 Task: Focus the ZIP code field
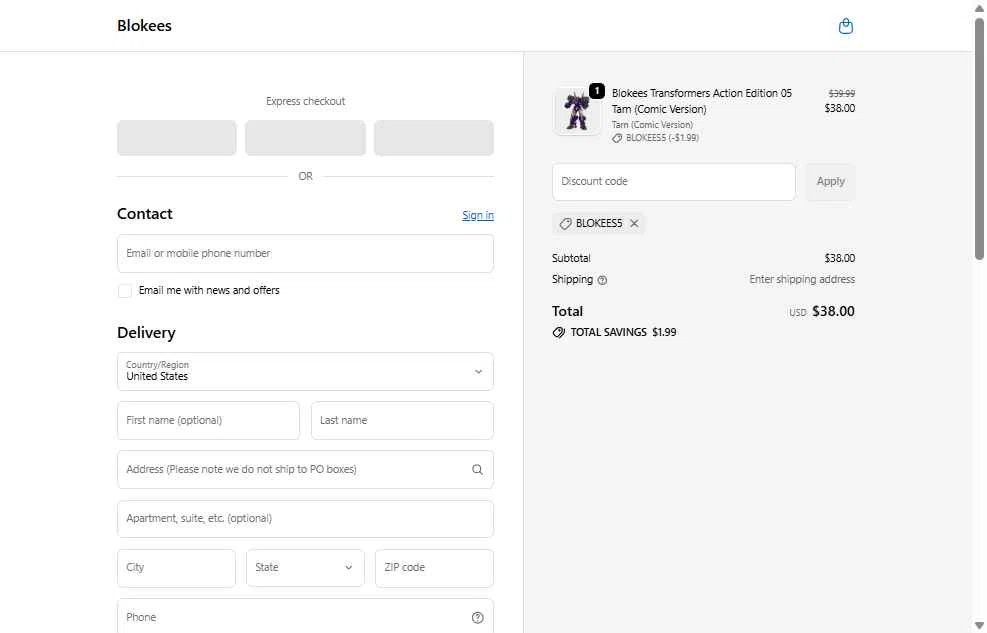434,568
